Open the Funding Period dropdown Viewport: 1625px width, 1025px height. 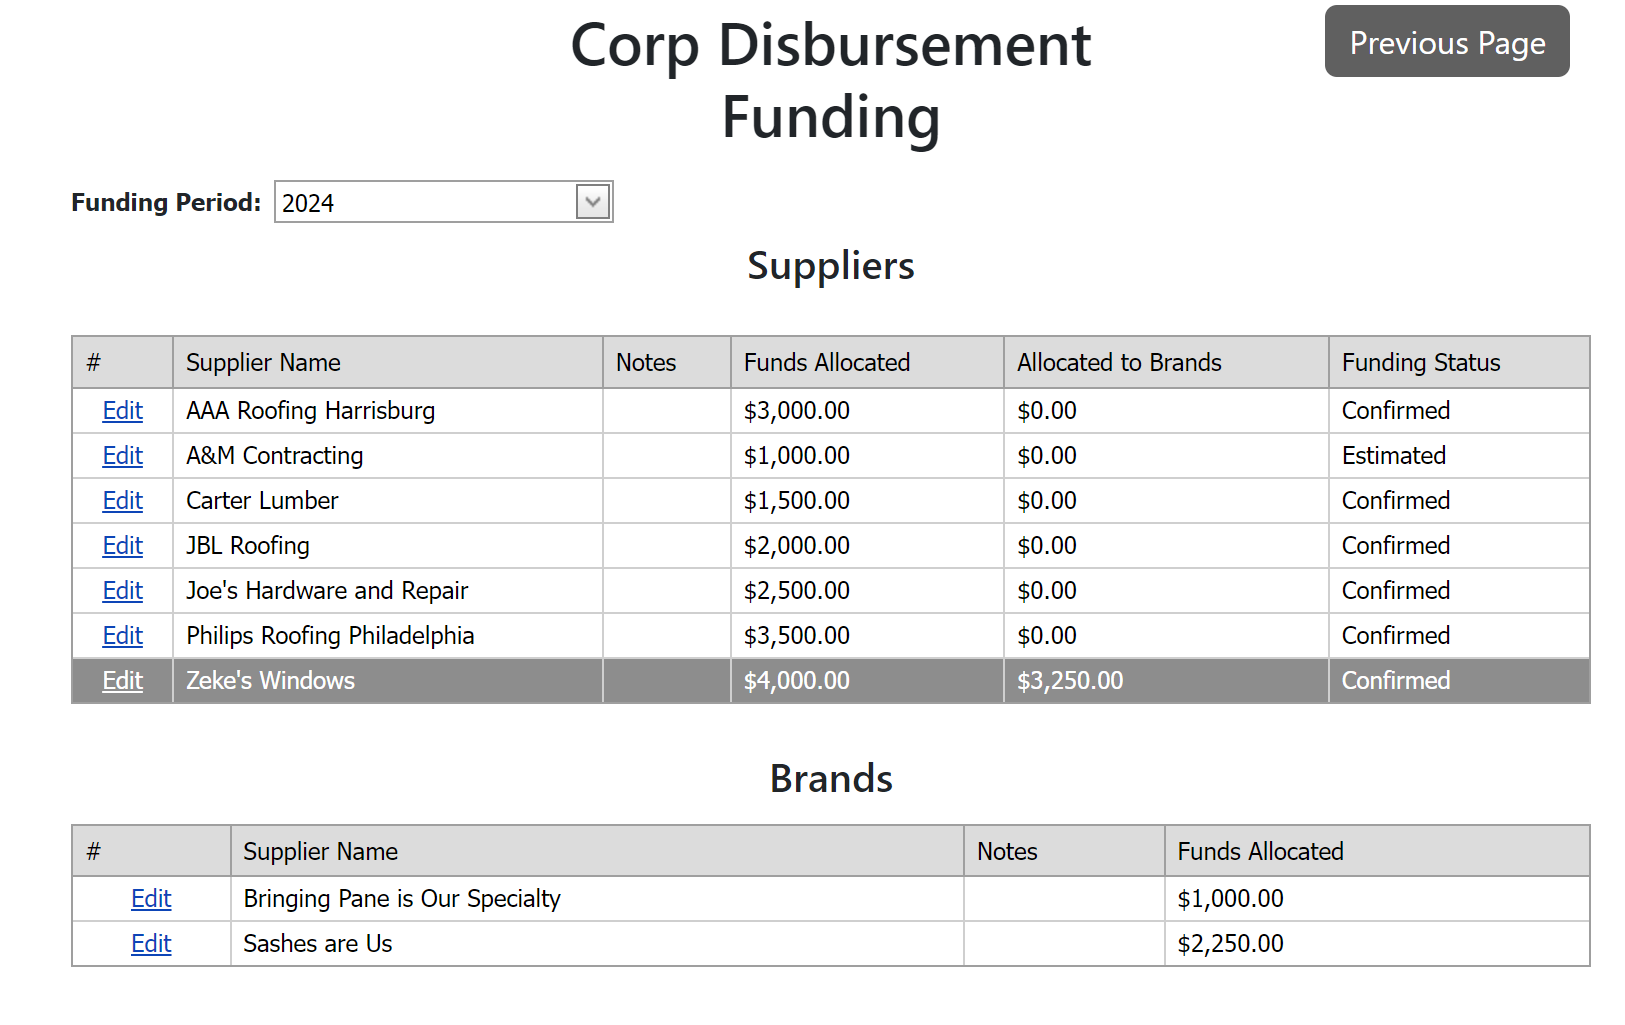pyautogui.click(x=592, y=202)
